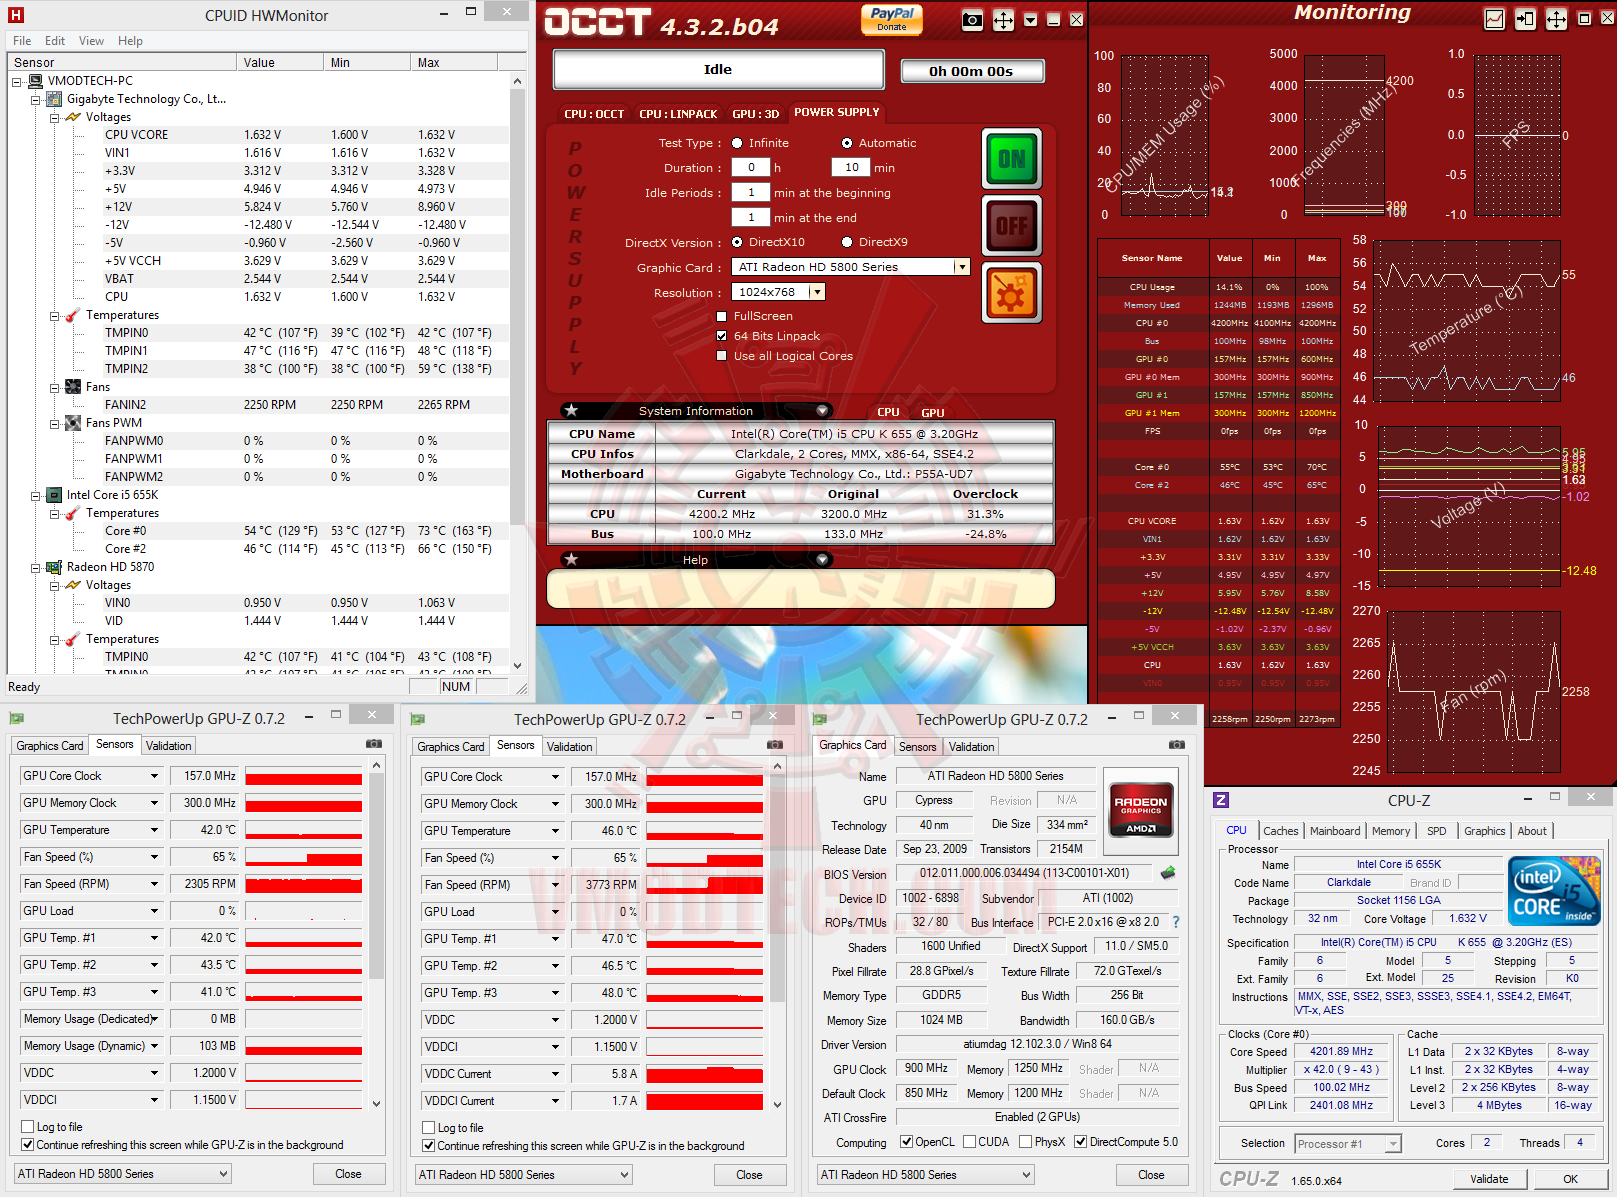Stop the test with the red OFF button
1617x1197 pixels.
click(1011, 226)
